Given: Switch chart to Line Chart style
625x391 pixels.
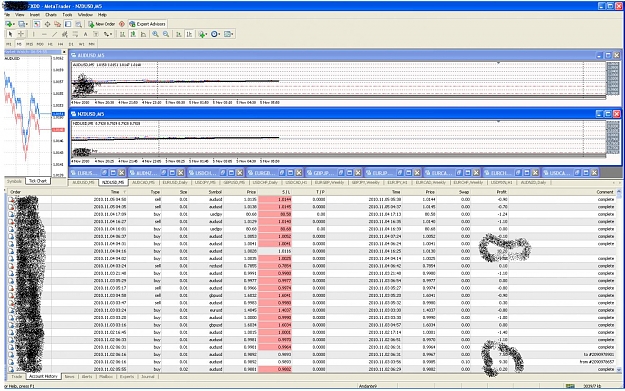Looking at the screenshot, I should [143, 34].
